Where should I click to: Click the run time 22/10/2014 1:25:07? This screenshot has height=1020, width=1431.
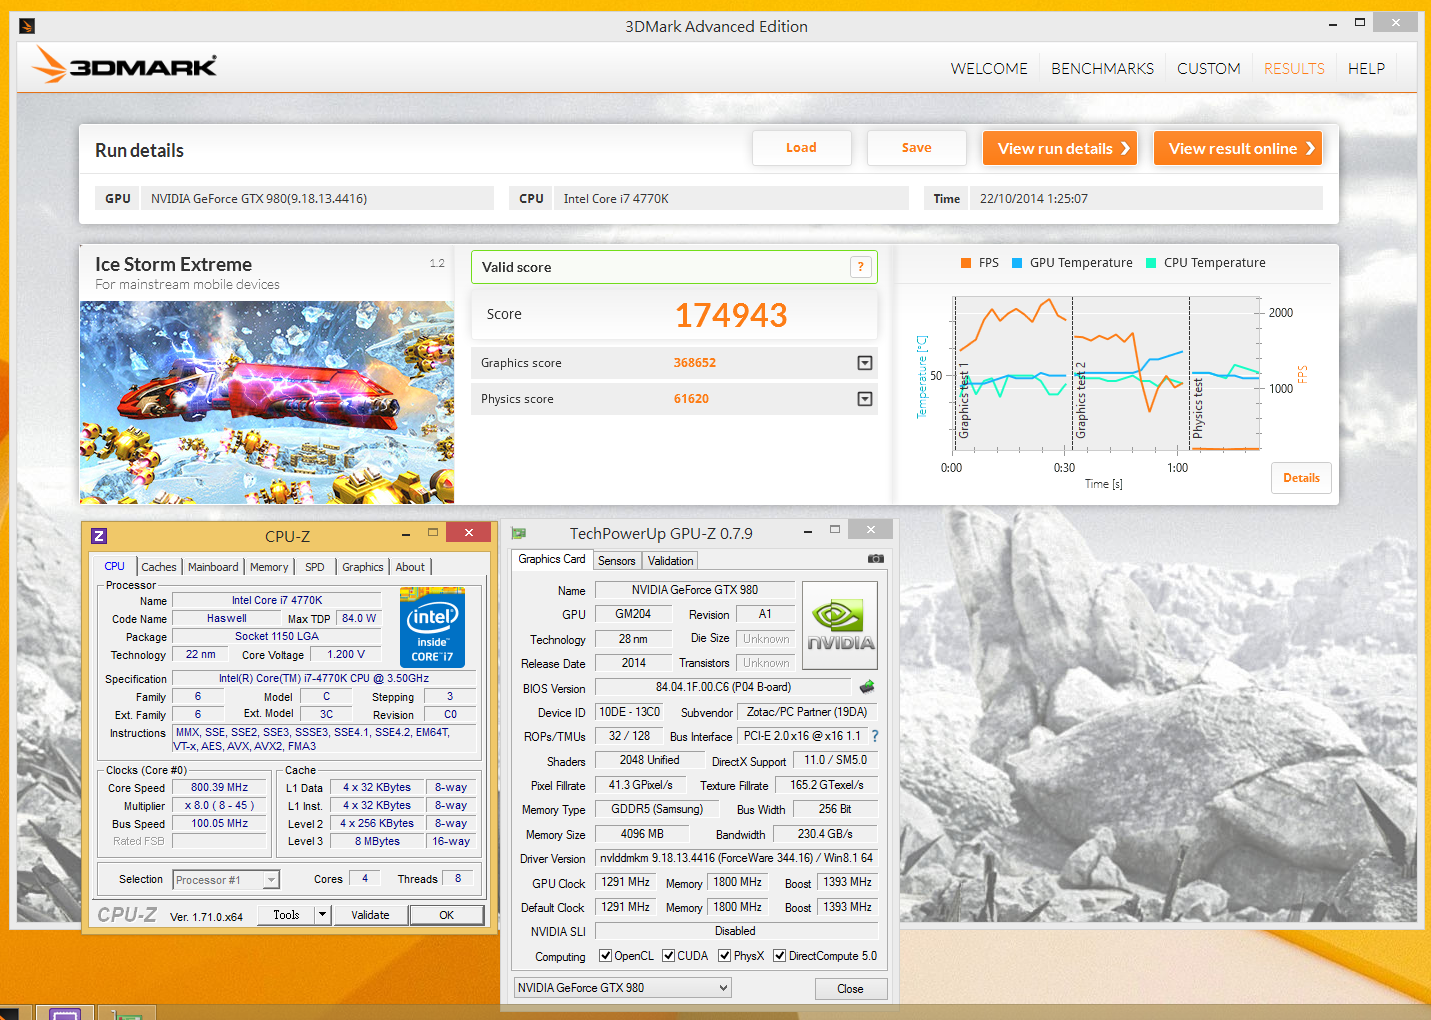click(x=1034, y=199)
